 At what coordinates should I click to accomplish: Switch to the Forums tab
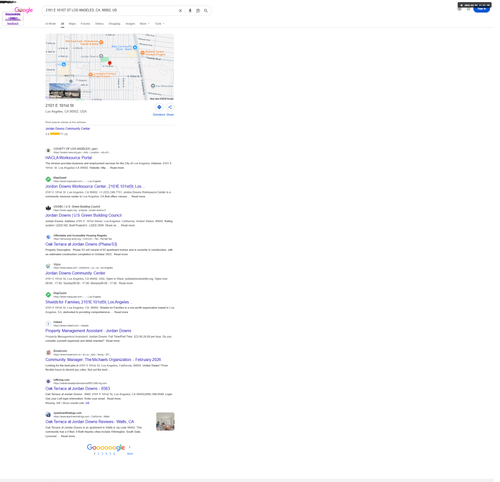tap(85, 24)
